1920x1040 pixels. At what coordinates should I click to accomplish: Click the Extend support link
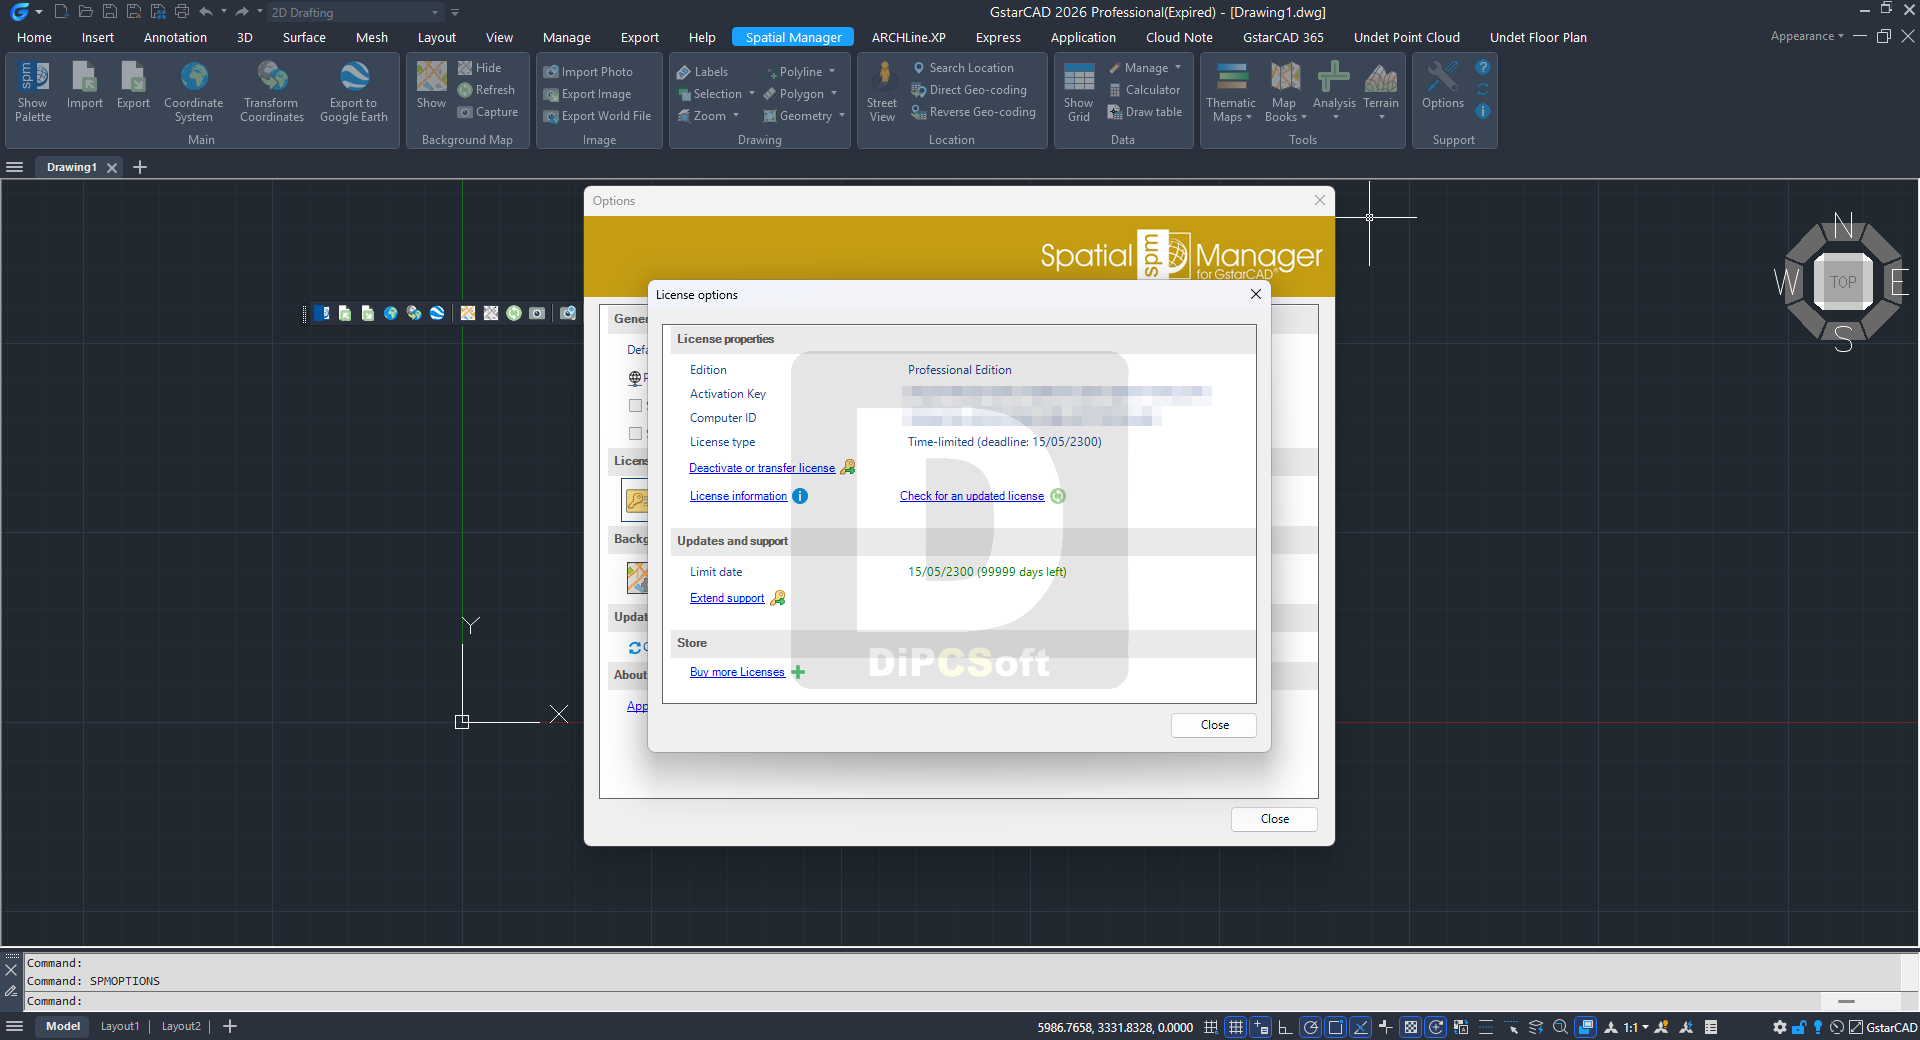(727, 598)
